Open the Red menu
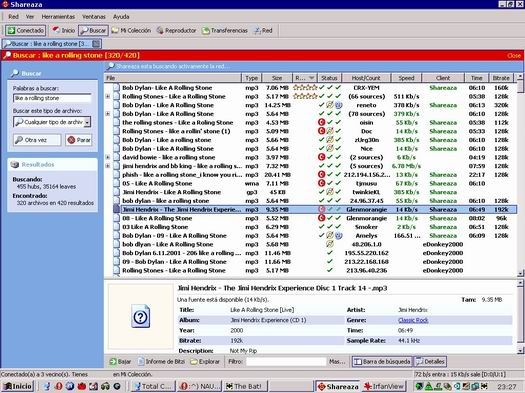The width and height of the screenshot is (525, 393). pos(13,16)
